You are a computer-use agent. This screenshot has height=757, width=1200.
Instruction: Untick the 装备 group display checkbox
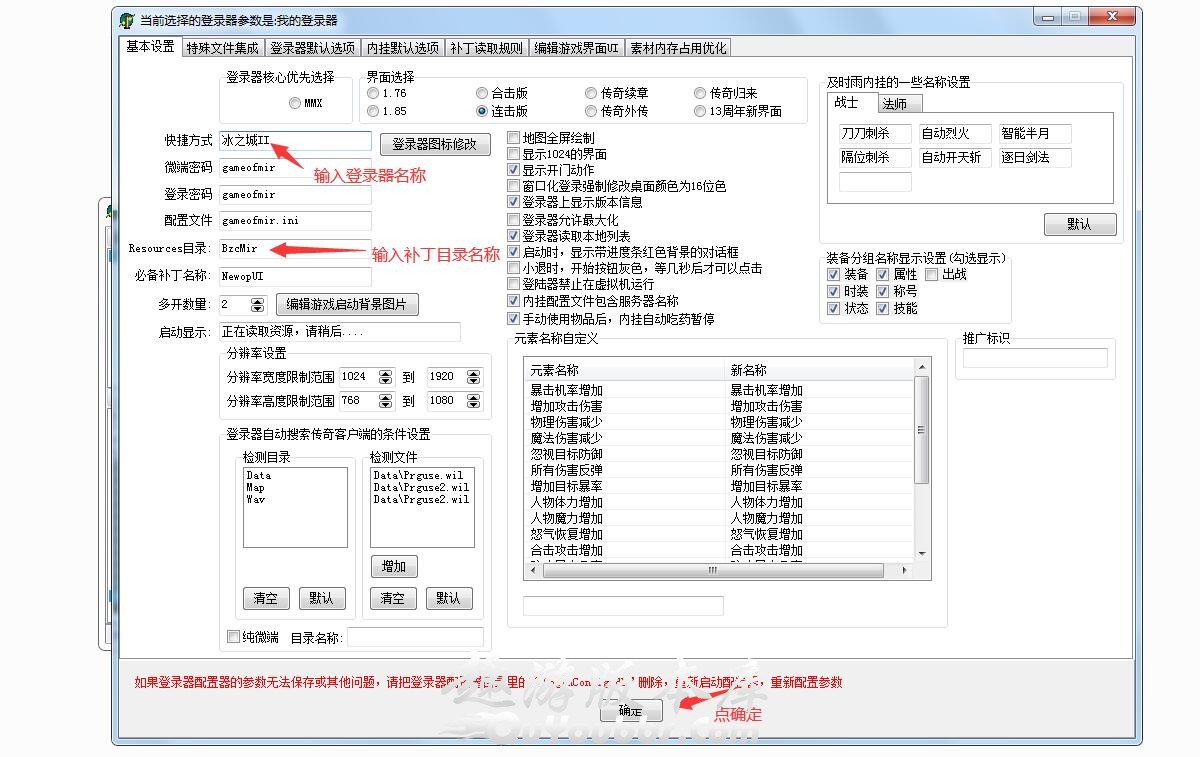pos(834,274)
